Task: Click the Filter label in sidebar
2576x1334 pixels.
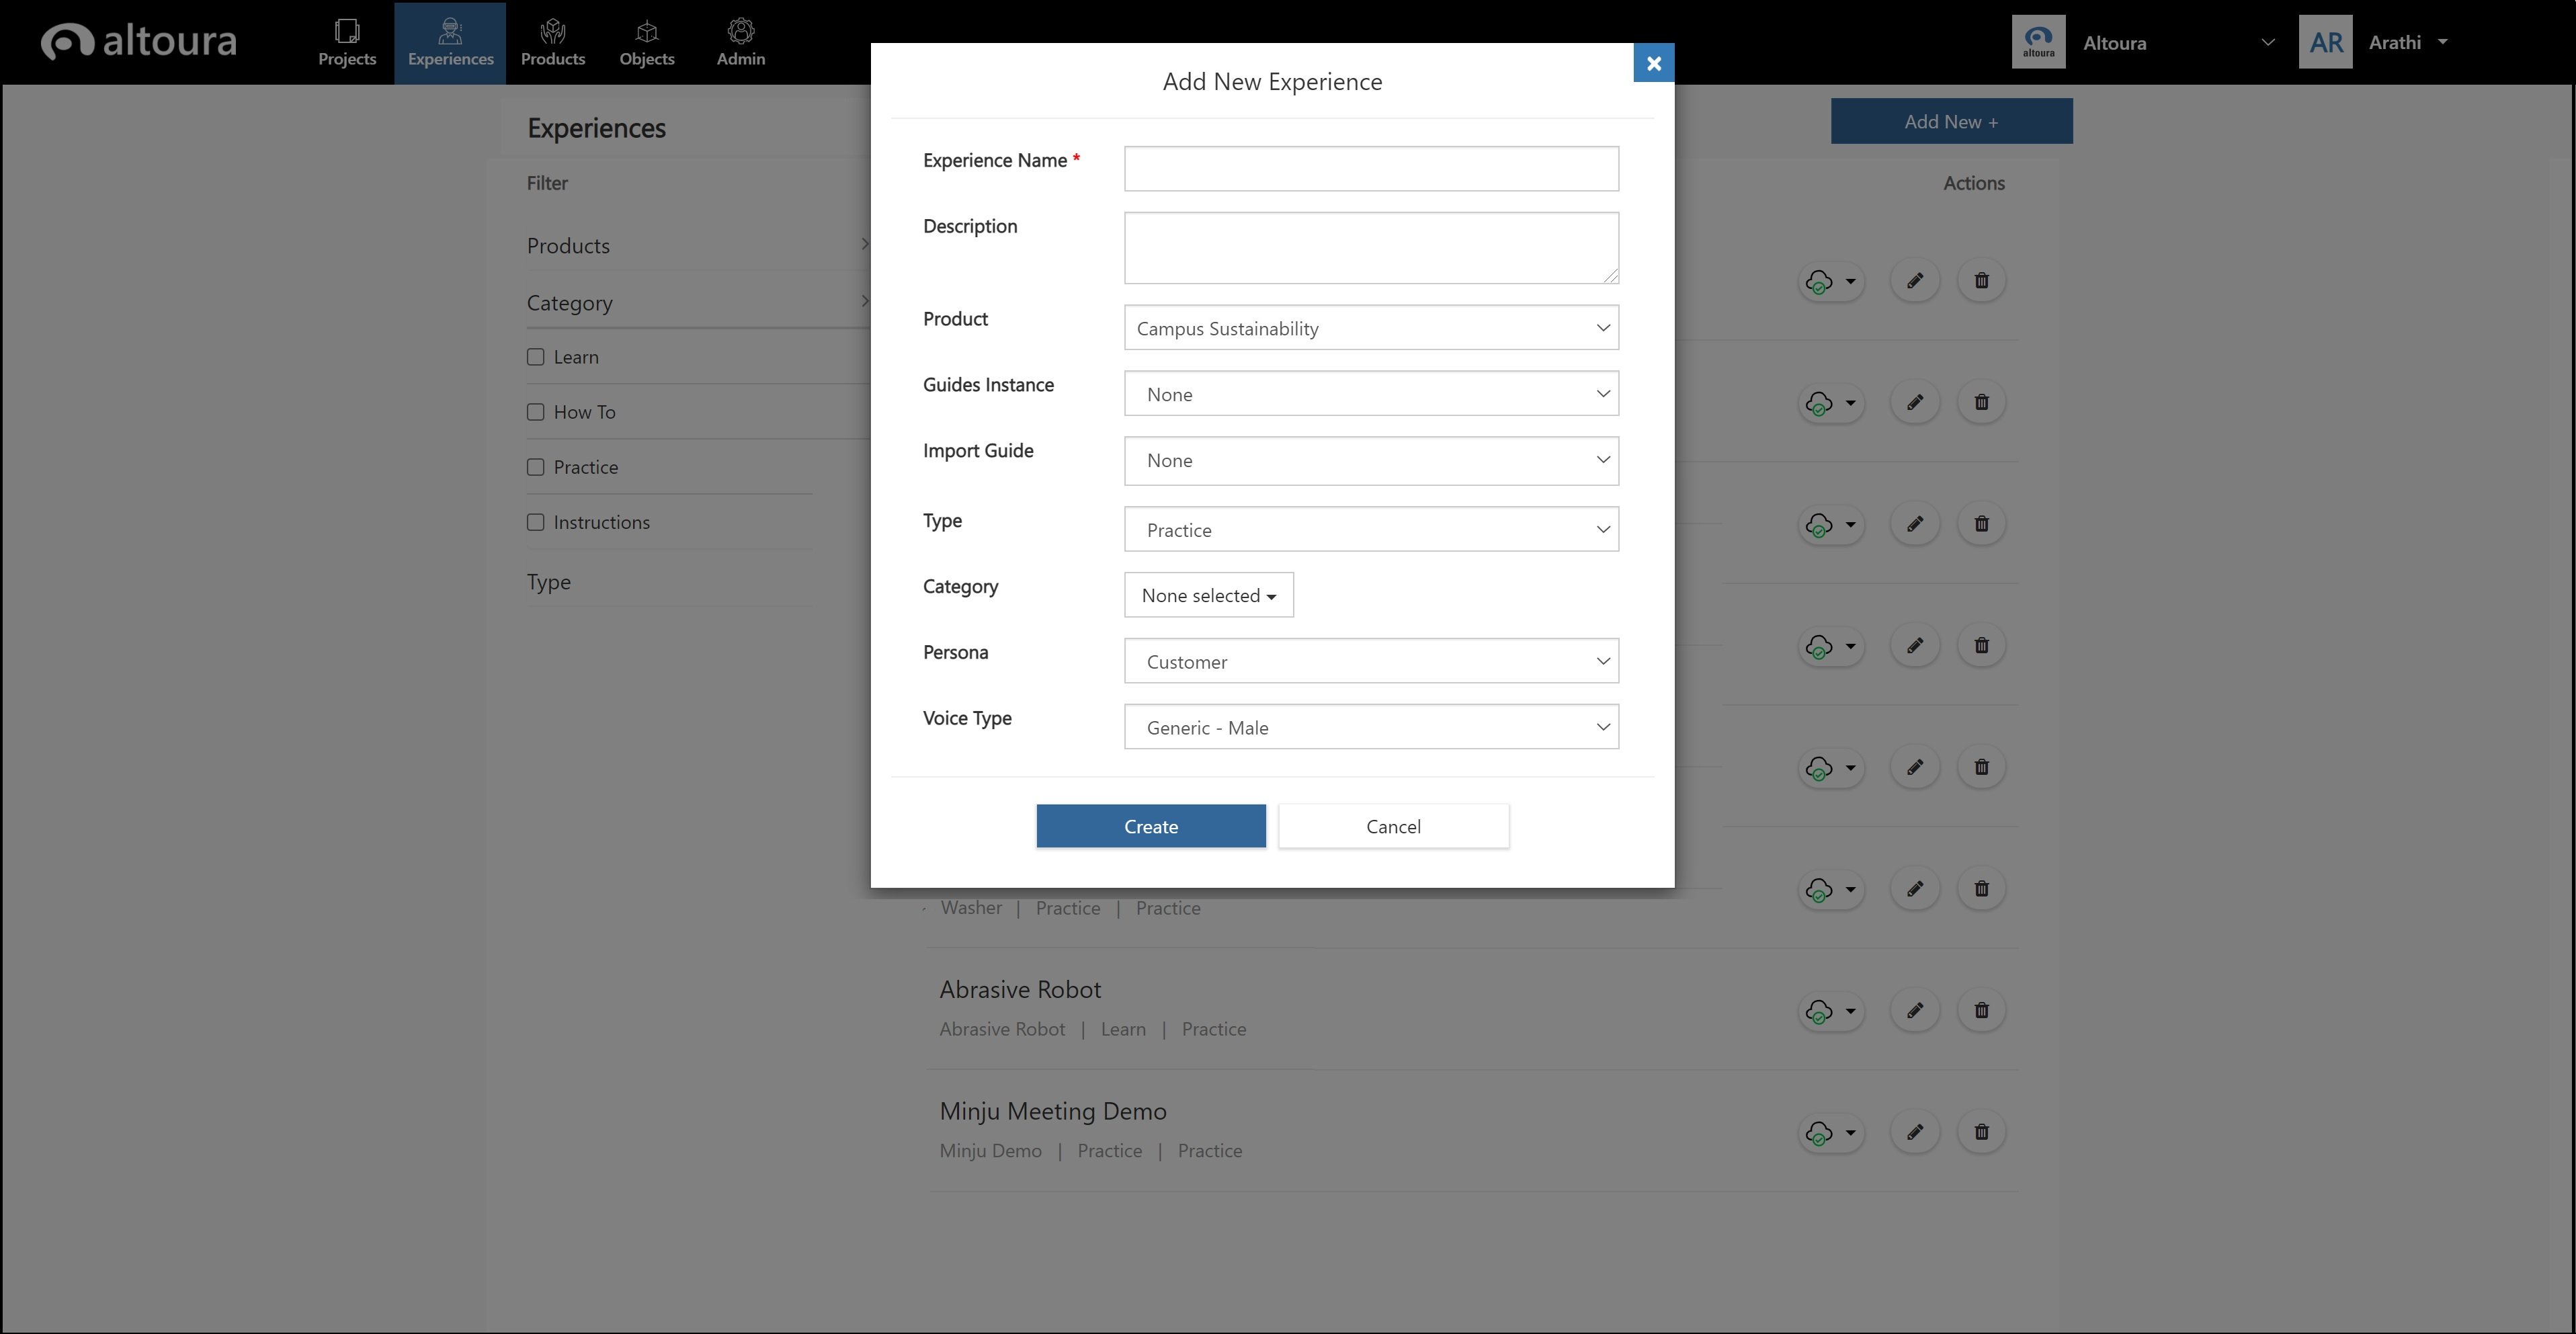Action: pos(547,183)
